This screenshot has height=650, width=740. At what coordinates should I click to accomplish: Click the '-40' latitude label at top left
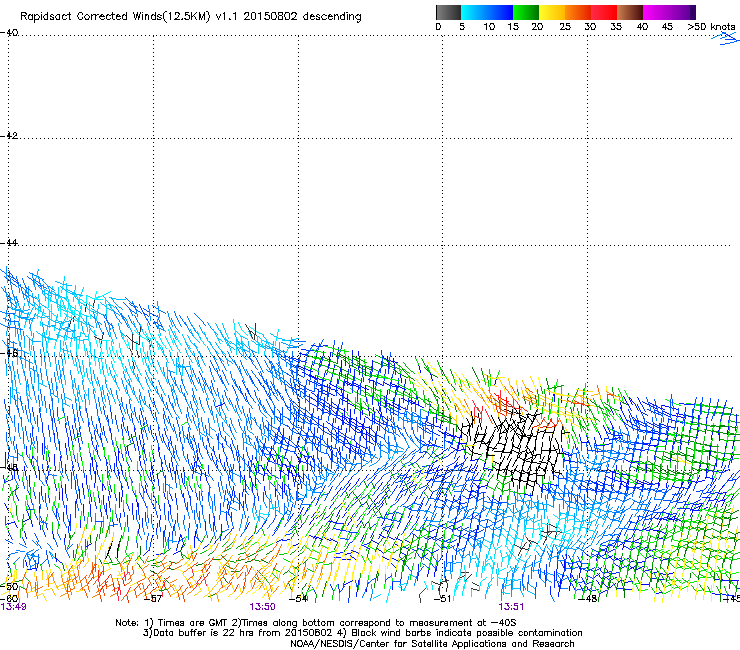9,33
